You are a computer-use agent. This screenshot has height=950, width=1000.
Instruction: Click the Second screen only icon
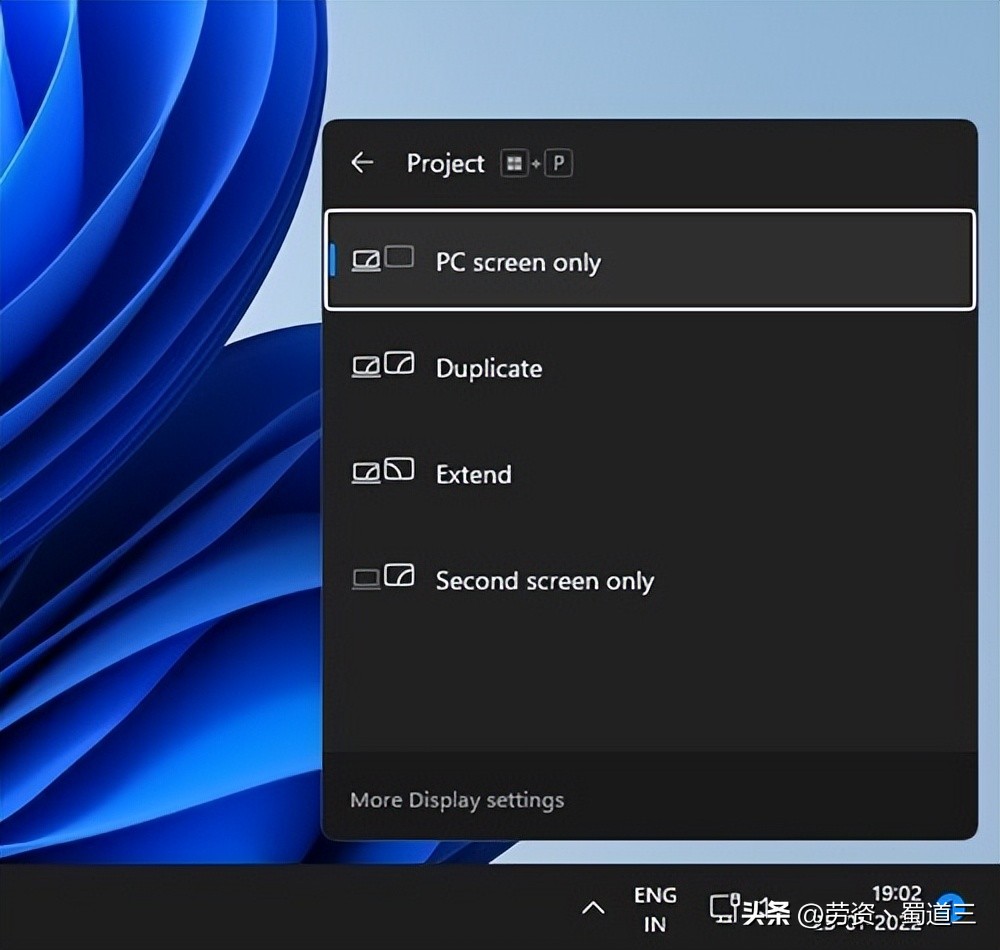[381, 578]
